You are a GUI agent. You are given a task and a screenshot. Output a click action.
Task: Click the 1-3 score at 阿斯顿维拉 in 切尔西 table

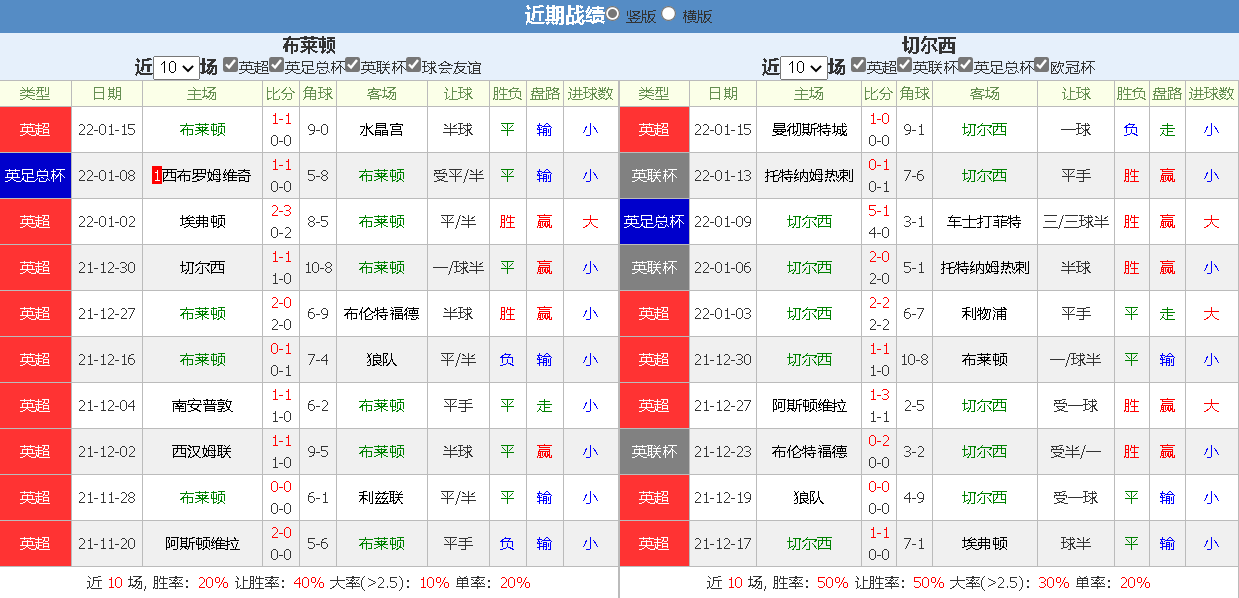pyautogui.click(x=879, y=394)
